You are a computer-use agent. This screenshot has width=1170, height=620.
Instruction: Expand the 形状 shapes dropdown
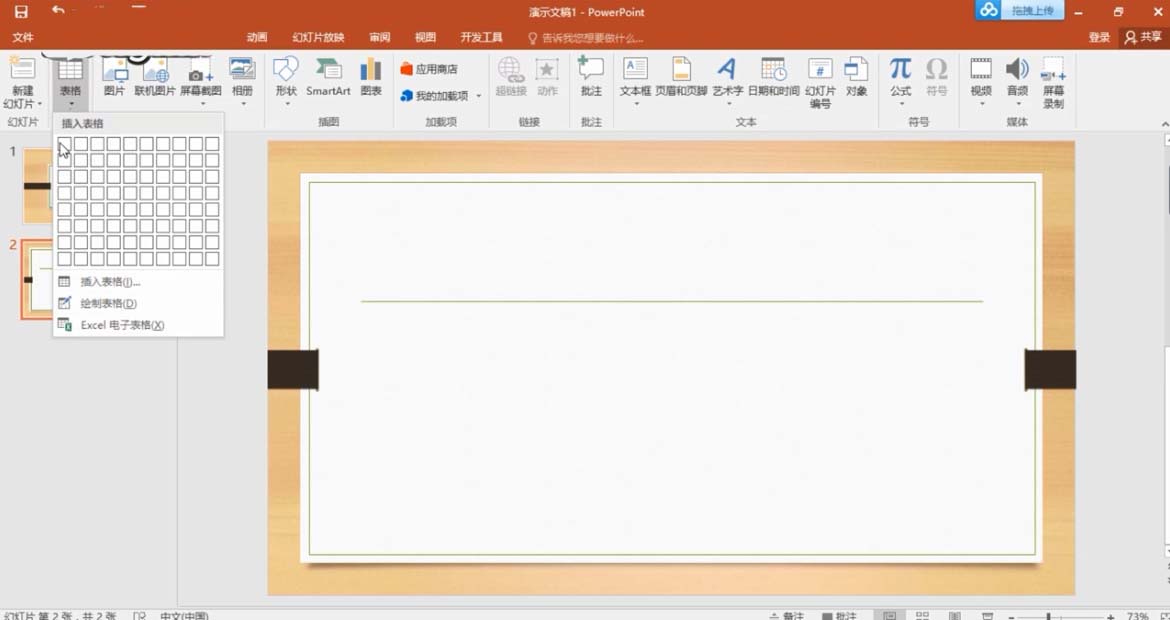point(286,103)
